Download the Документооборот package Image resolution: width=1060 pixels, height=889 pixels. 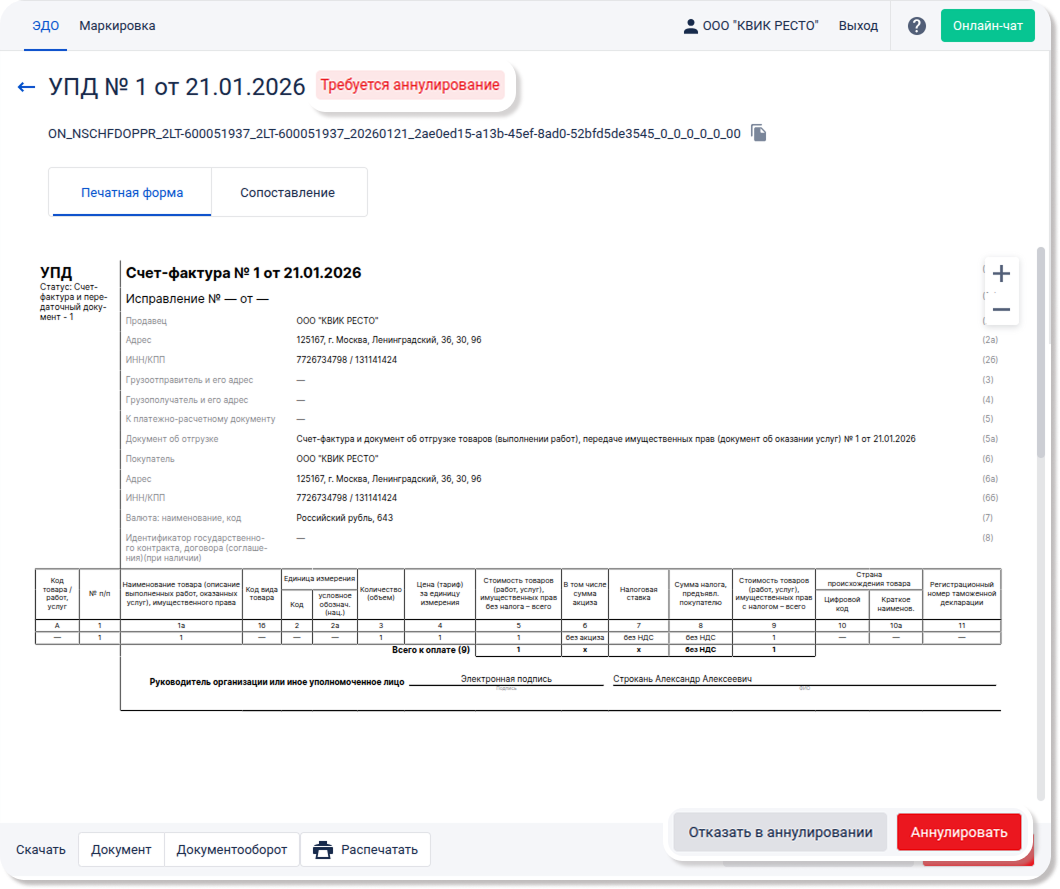[x=232, y=850]
